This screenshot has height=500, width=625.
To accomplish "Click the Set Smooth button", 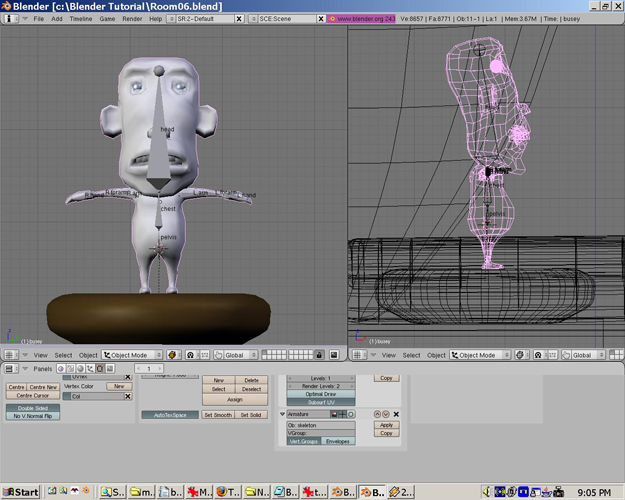I will click(x=217, y=414).
